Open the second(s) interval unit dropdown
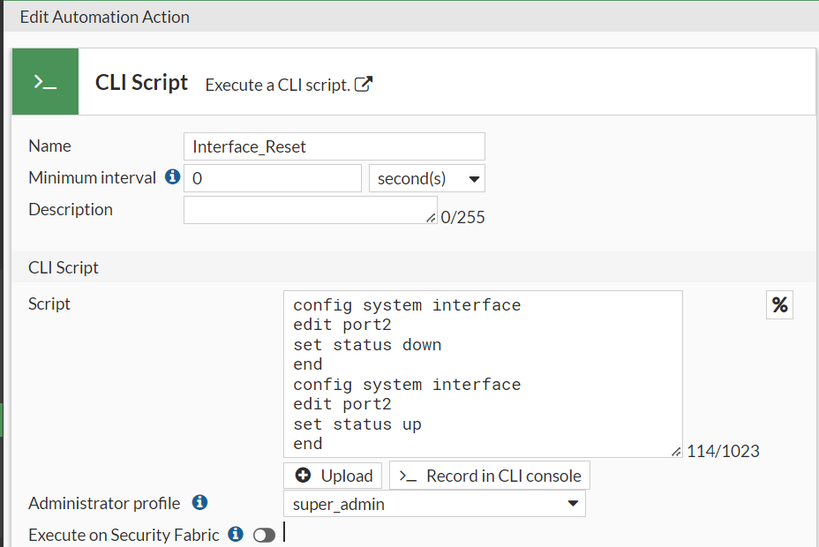 click(427, 179)
